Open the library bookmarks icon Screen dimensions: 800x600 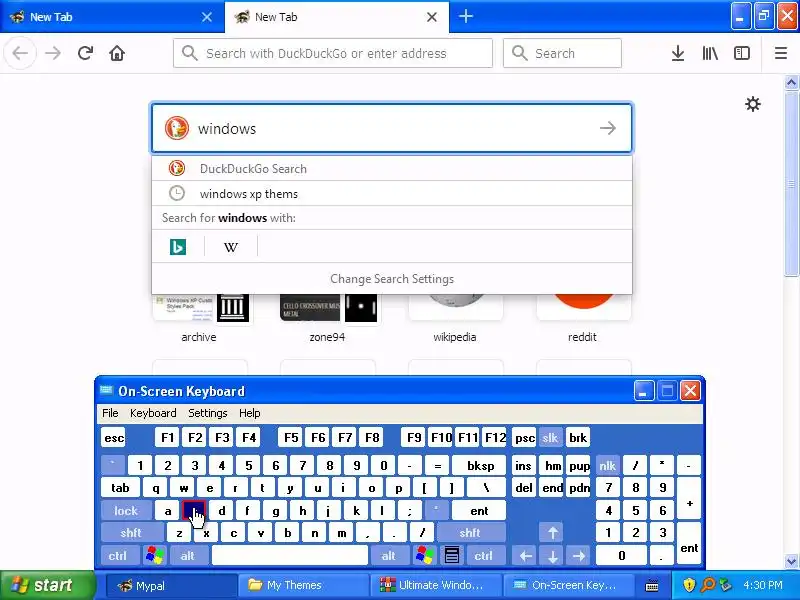click(710, 53)
